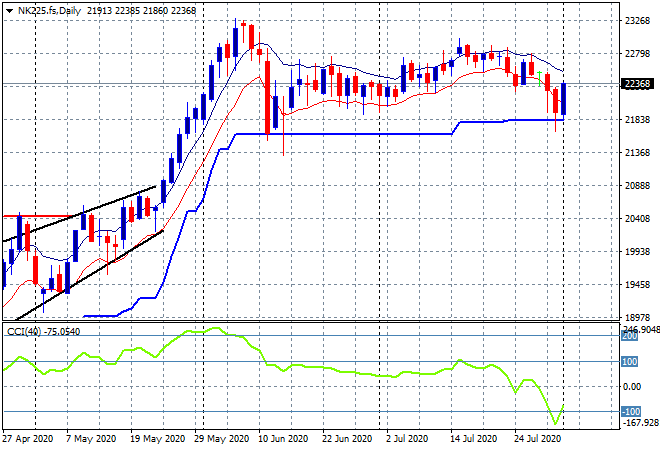Viewport: 660px width, 450px height.
Task: Click the small green doji candle in late July
Action: [540, 79]
